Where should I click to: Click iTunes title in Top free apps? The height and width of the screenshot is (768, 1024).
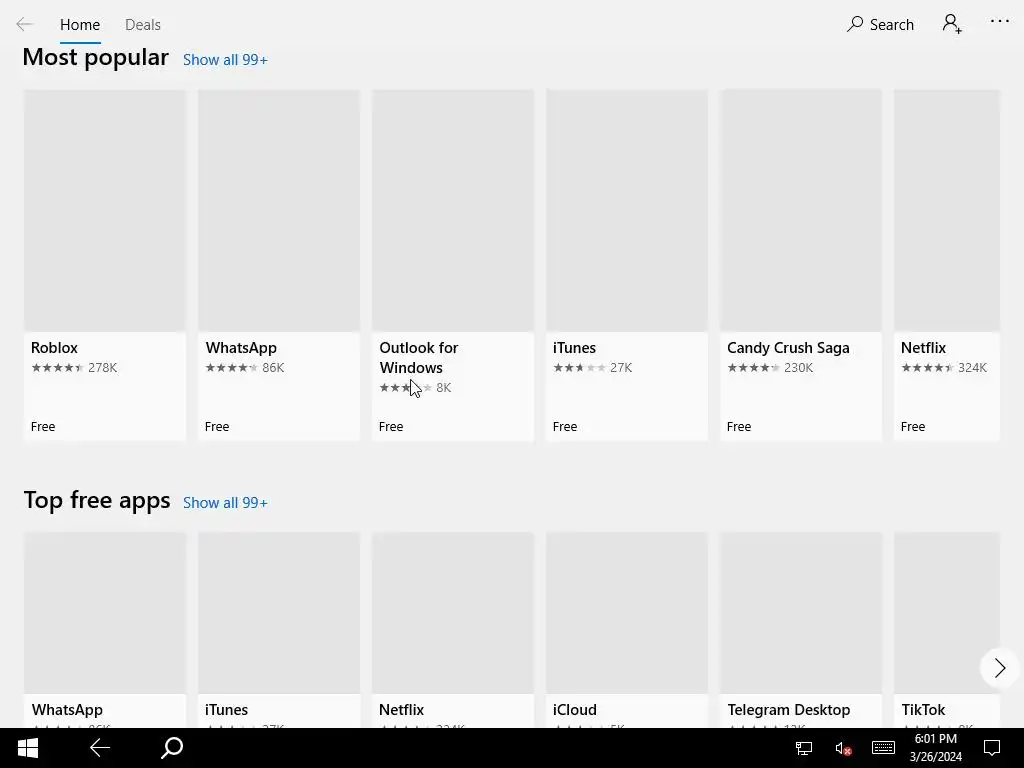(x=227, y=710)
